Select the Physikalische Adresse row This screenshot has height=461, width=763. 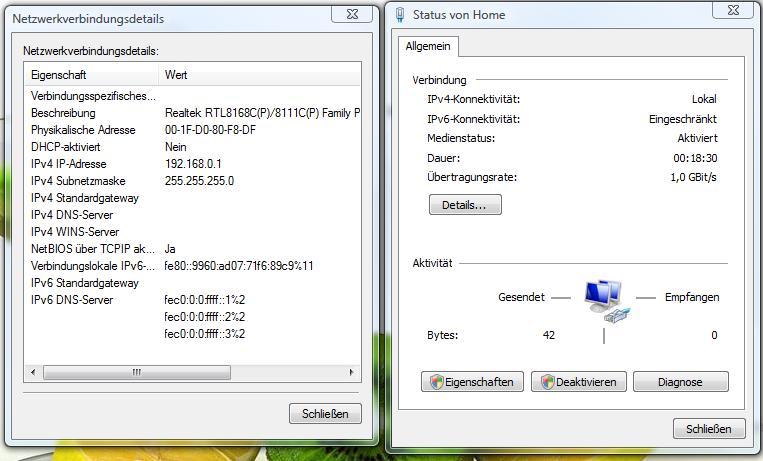click(x=193, y=130)
